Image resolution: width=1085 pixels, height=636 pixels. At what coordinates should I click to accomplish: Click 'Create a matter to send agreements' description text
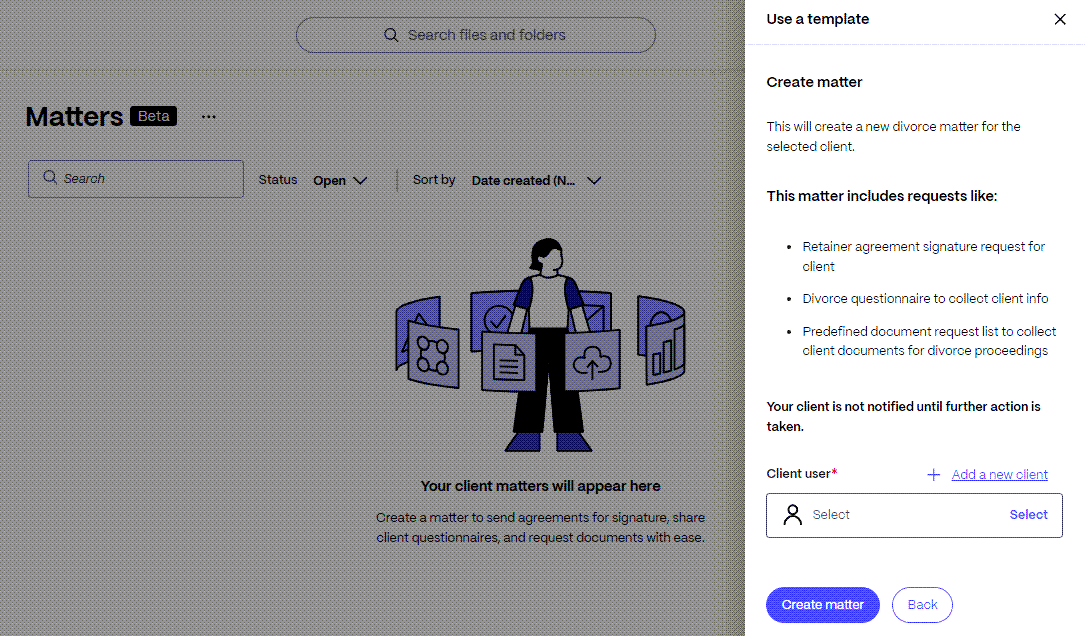pos(540,528)
